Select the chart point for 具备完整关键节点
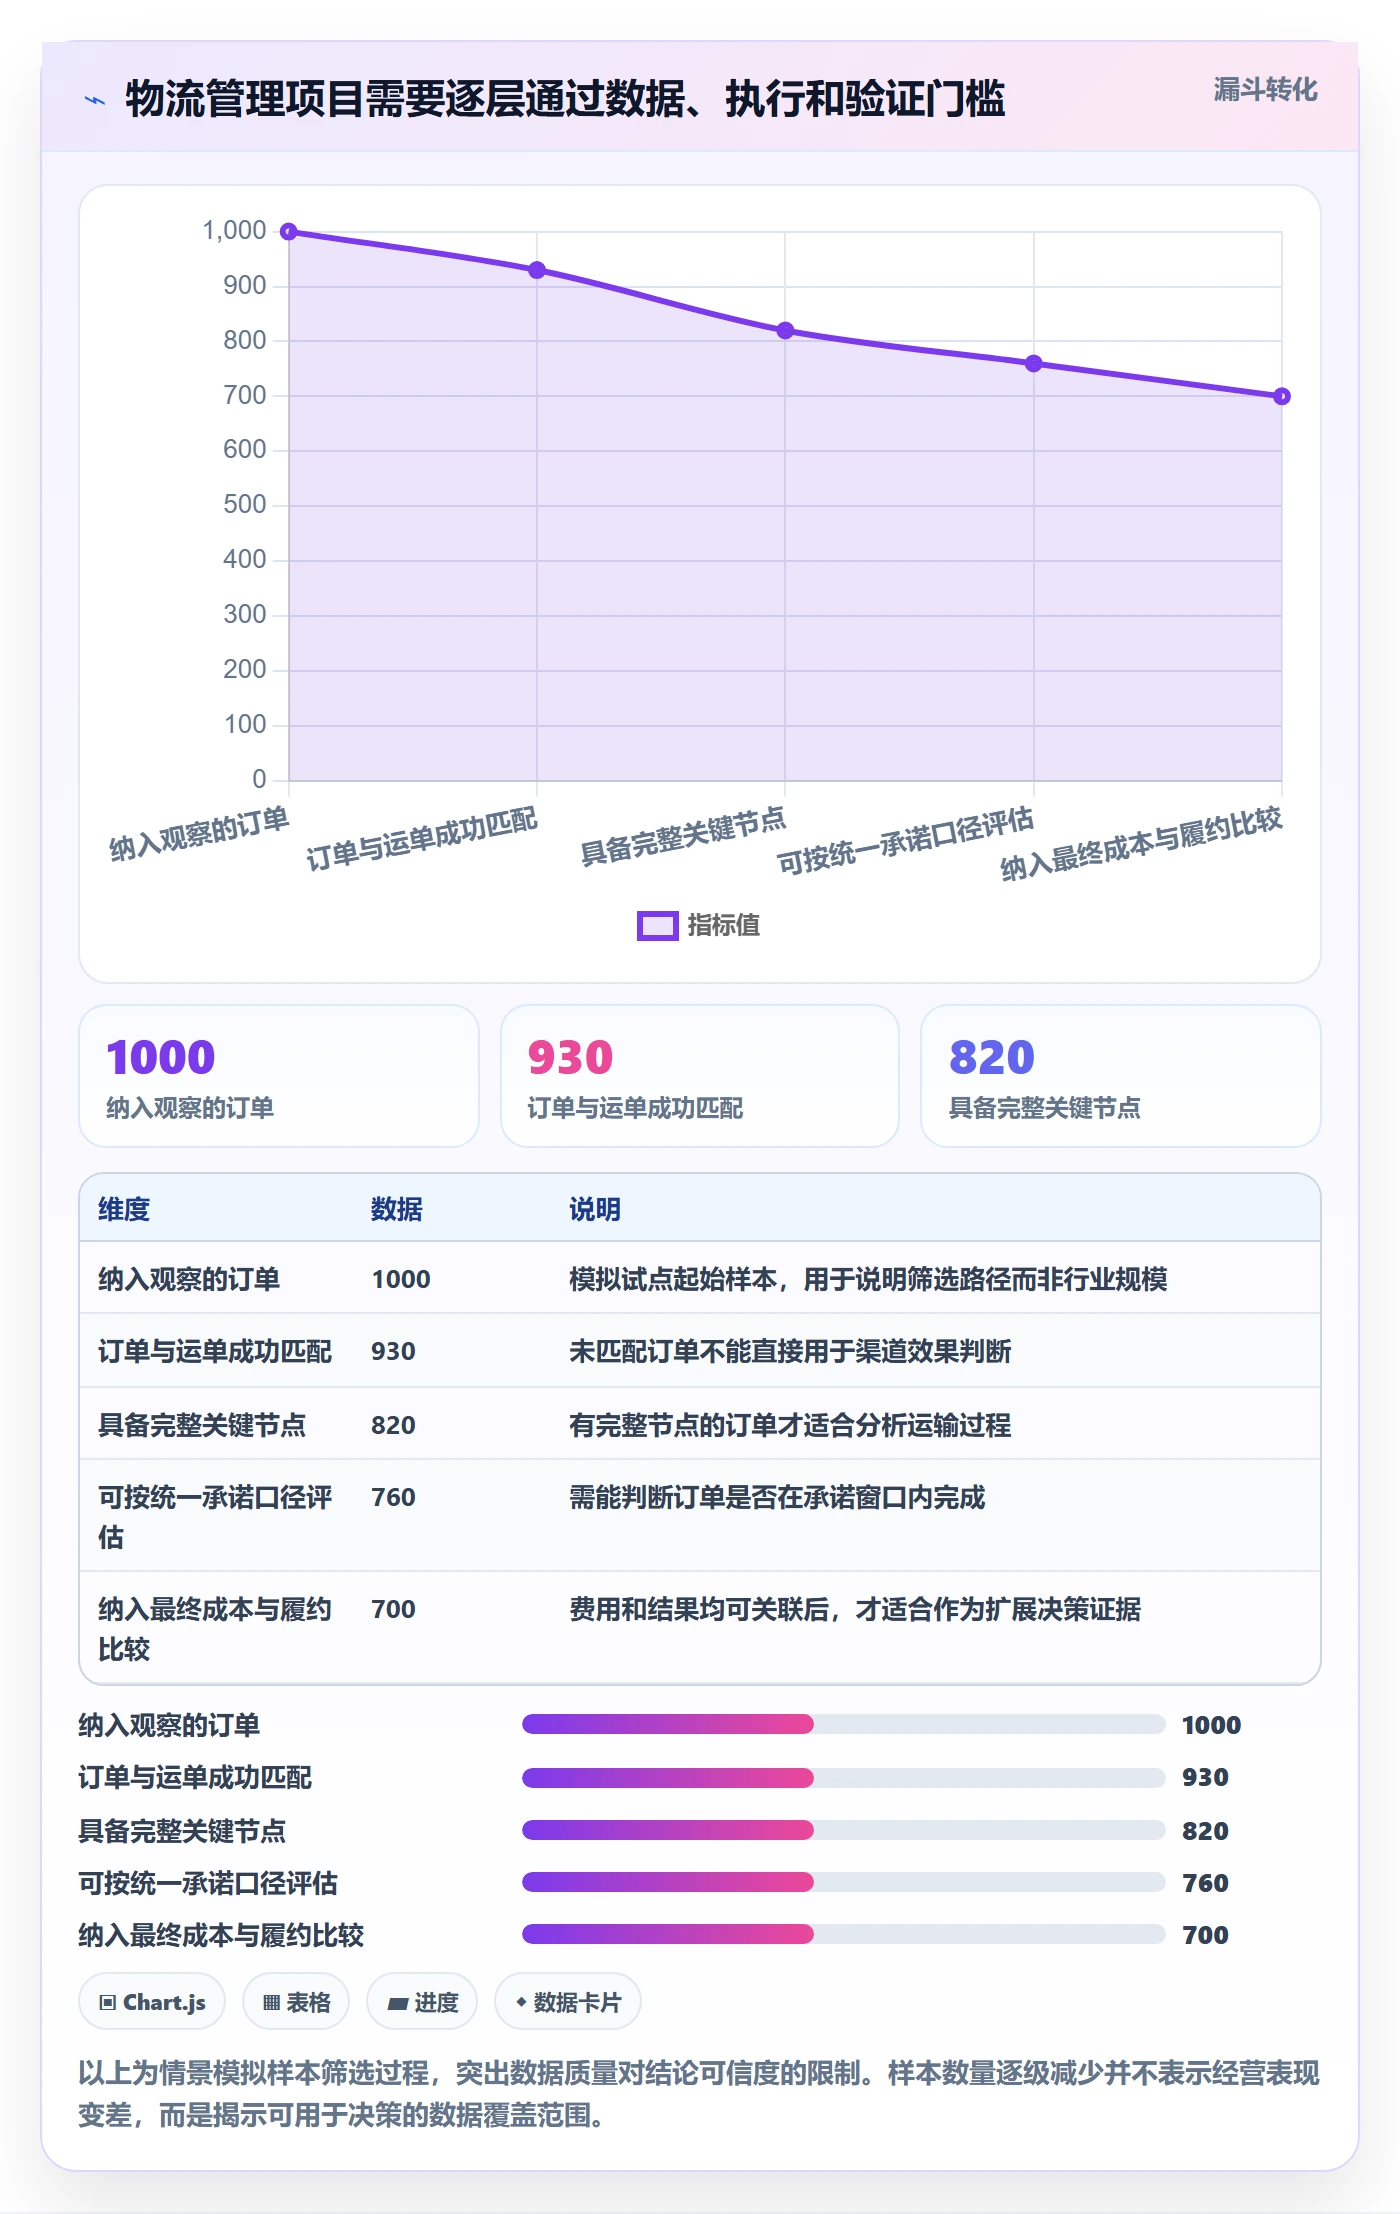The height and width of the screenshot is (2214, 1400). pos(785,330)
